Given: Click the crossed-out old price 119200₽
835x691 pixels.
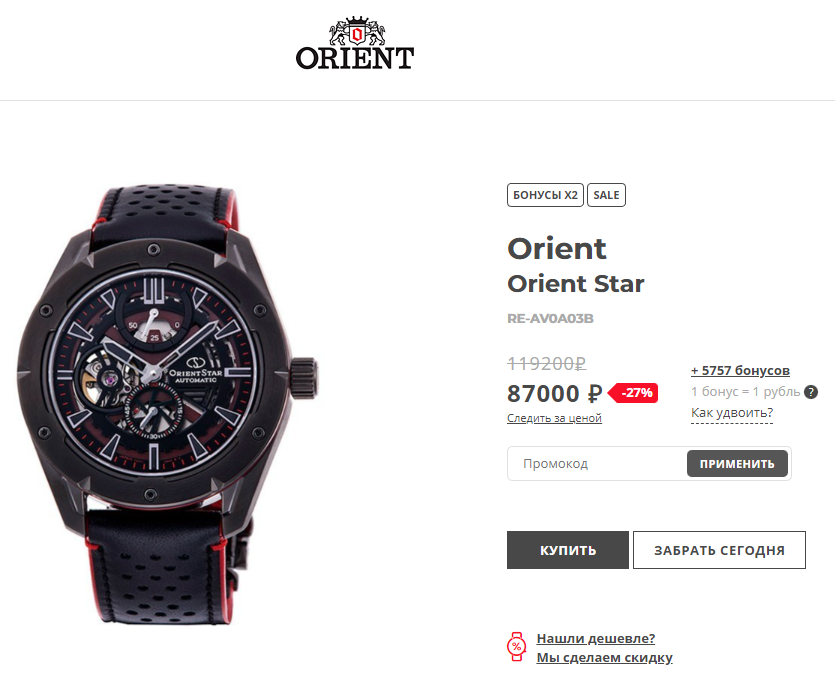Looking at the screenshot, I should click(546, 364).
